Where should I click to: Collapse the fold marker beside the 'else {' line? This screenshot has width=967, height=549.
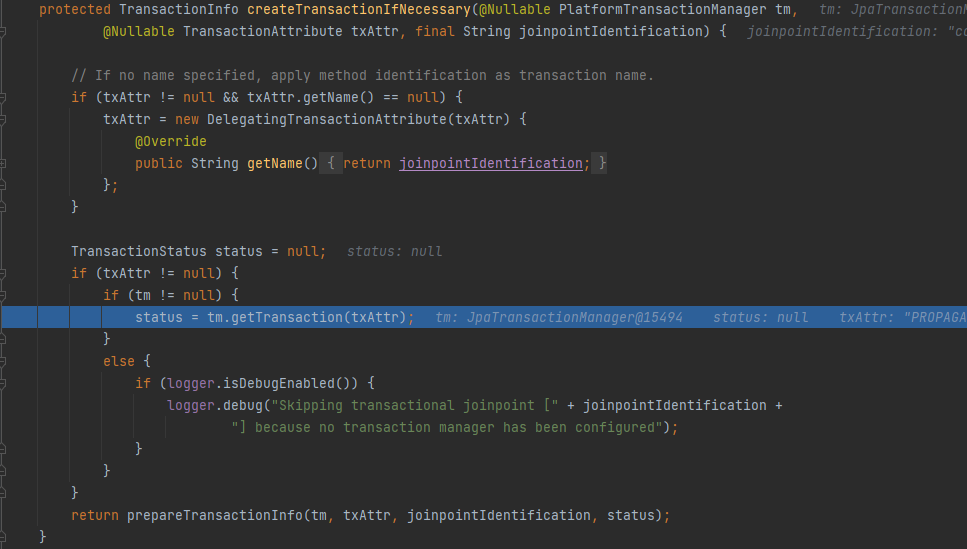(x=2, y=361)
